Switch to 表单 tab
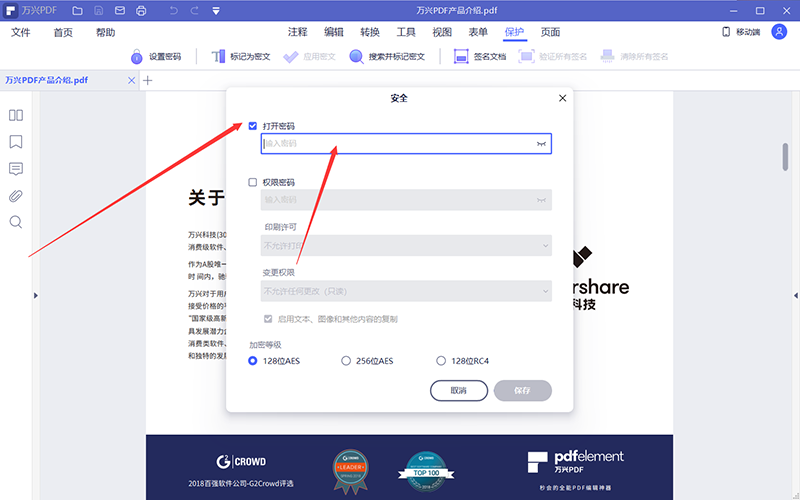800x500 pixels. [x=478, y=32]
